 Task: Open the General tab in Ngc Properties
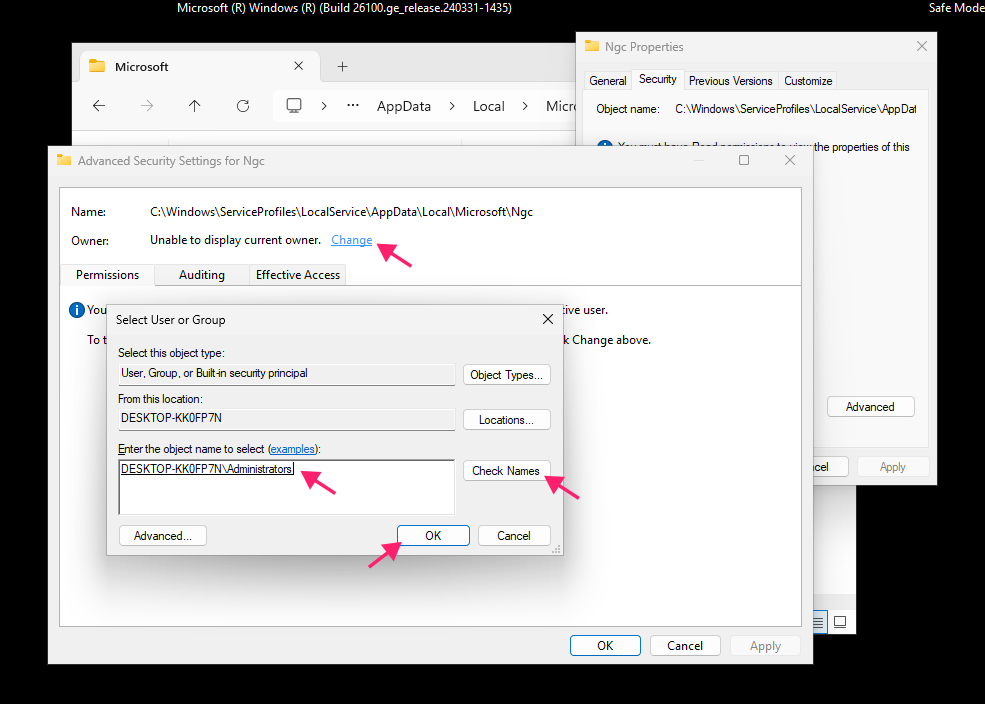(607, 80)
